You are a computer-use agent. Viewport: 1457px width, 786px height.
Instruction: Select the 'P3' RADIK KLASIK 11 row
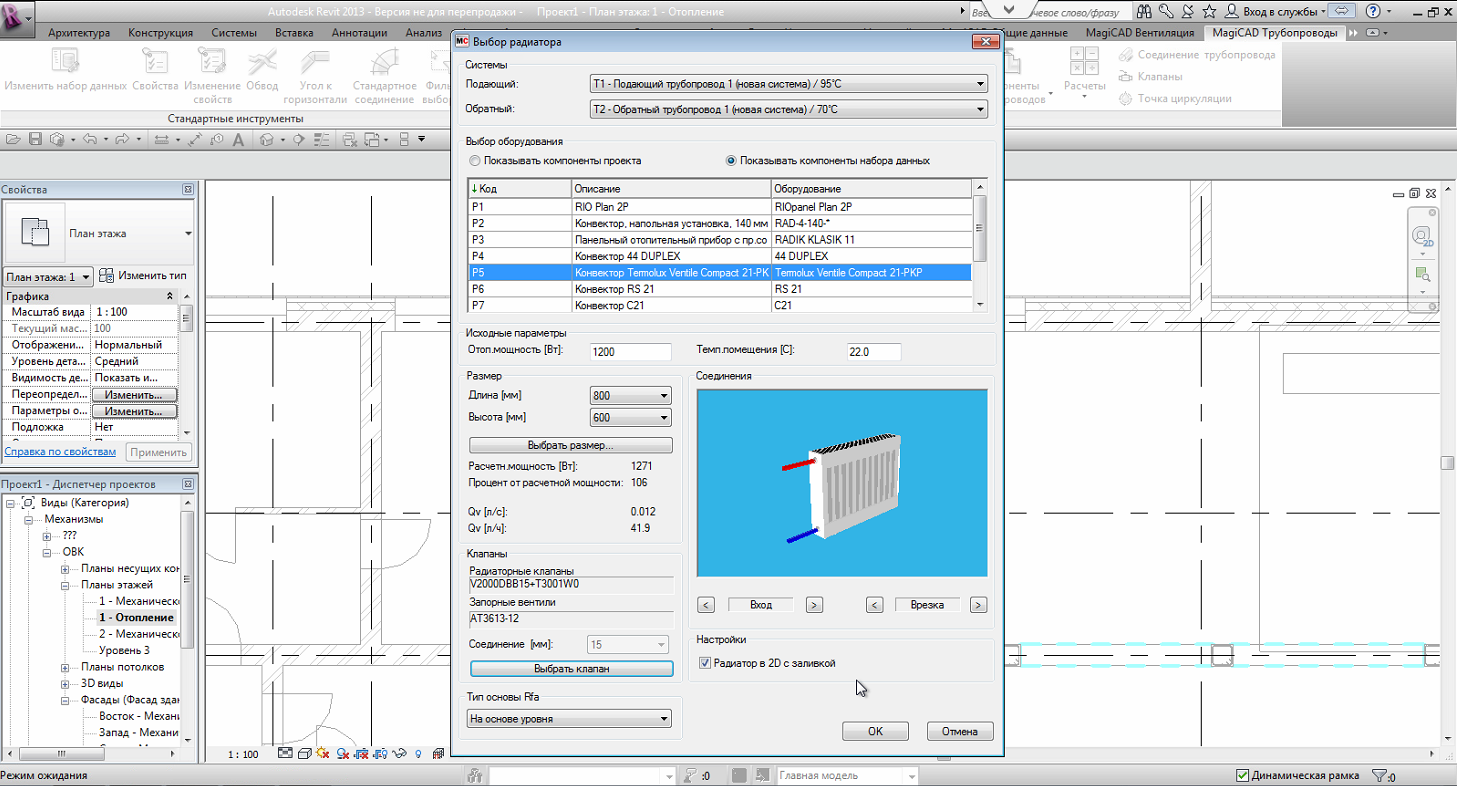(x=720, y=240)
